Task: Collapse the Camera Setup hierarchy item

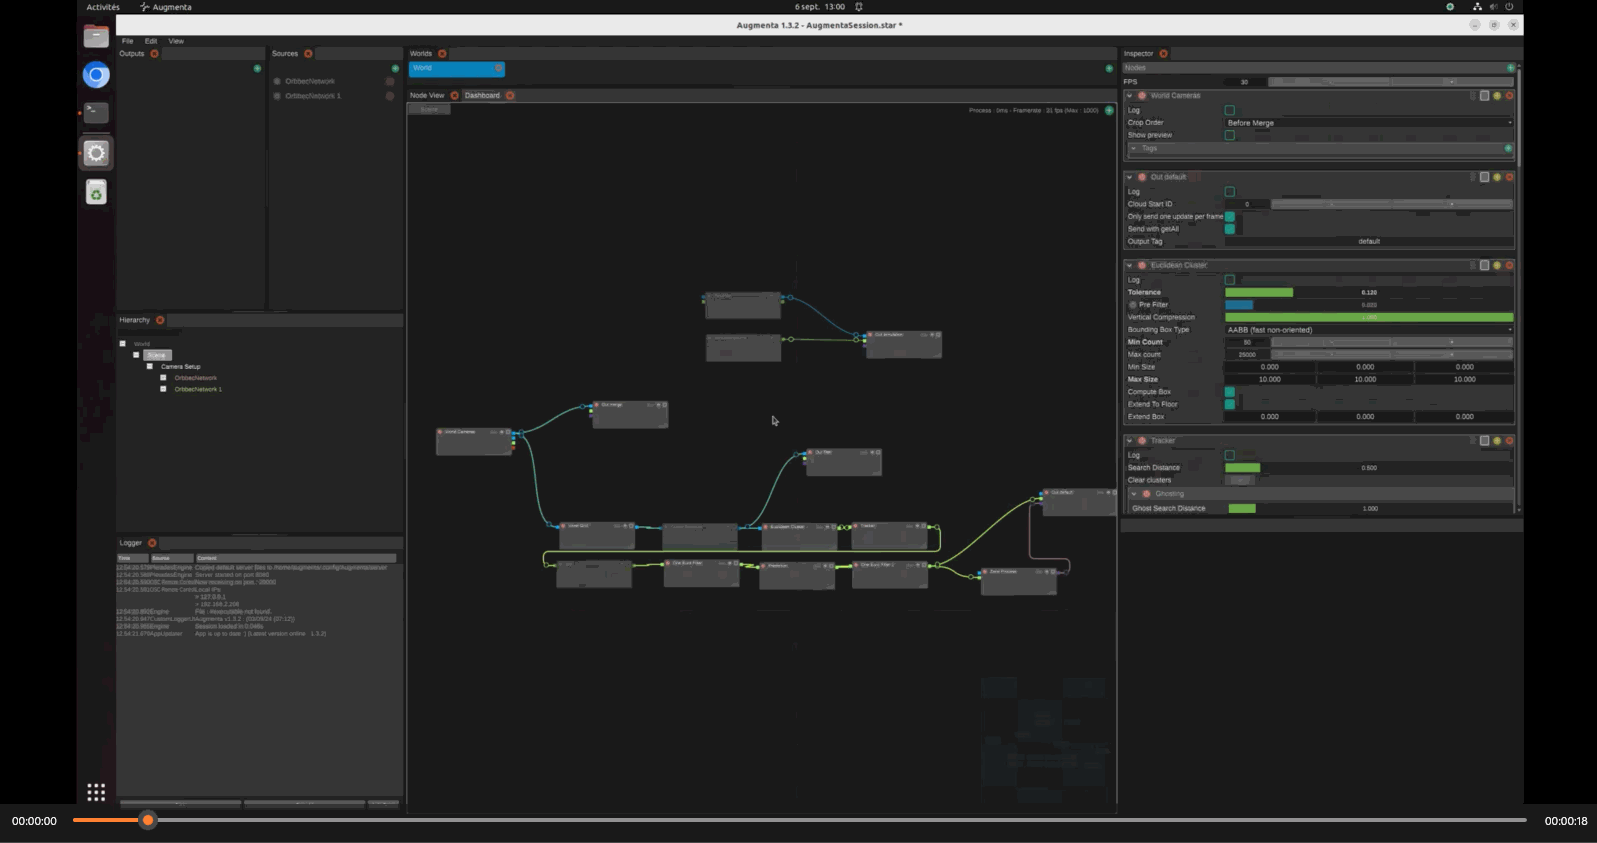Action: [x=150, y=367]
